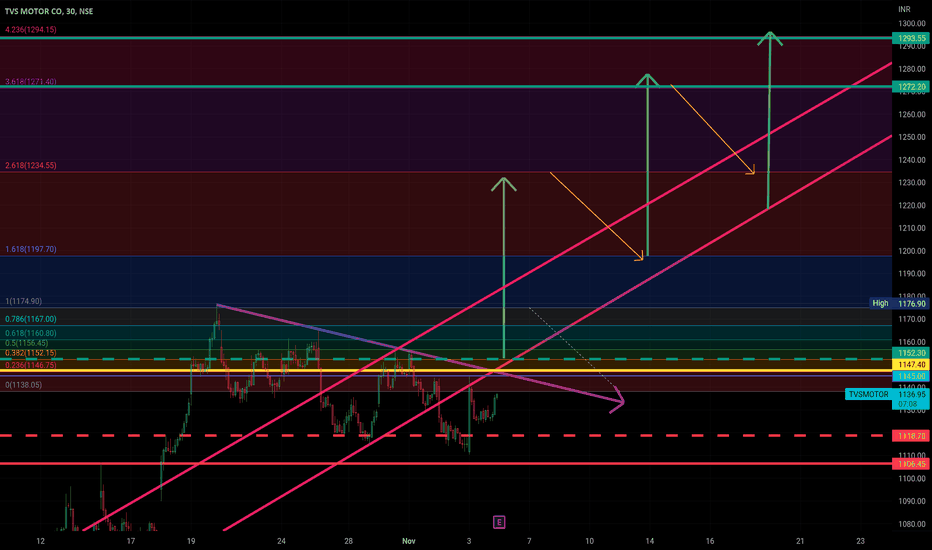Image resolution: width=932 pixels, height=550 pixels.
Task: Select the 0.382(1152.15) Fibonacci label
Action: point(31,353)
